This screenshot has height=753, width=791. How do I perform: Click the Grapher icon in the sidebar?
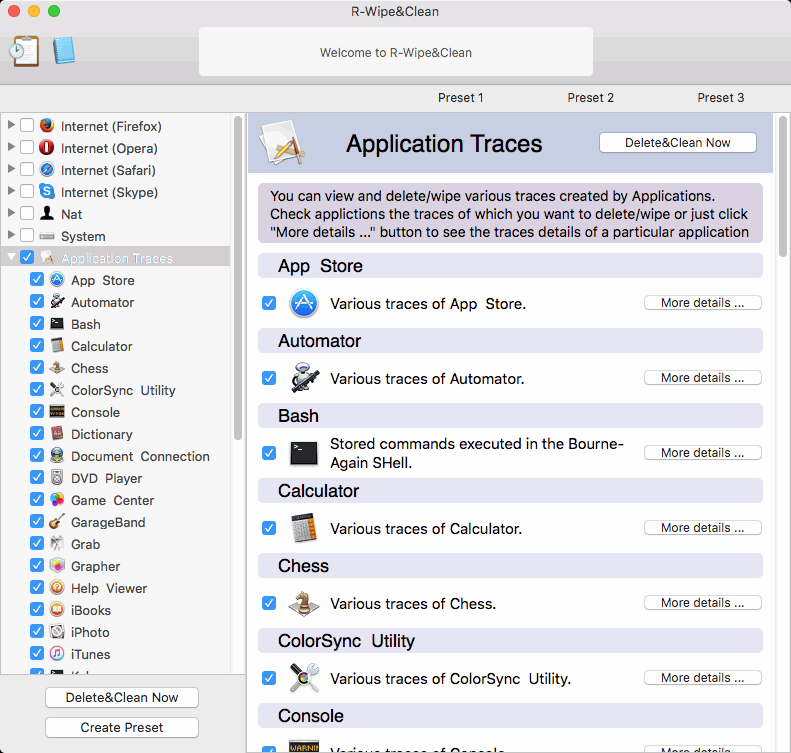[57, 565]
